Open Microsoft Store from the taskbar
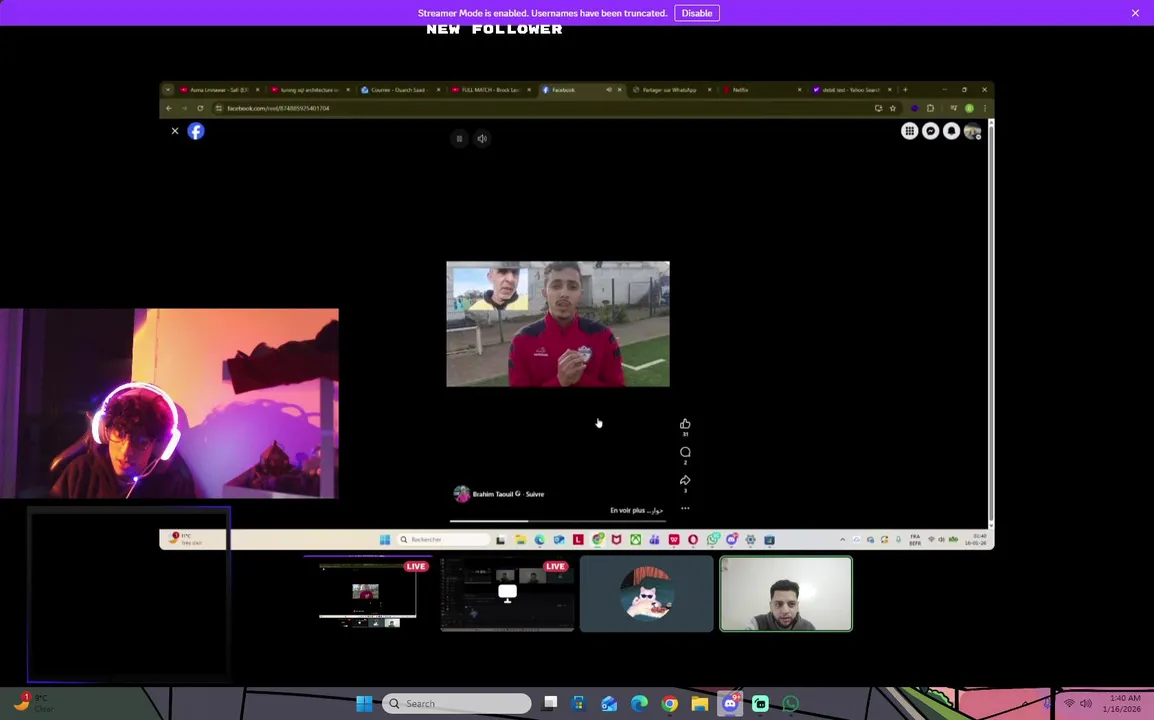1154x720 pixels. [x=578, y=704]
